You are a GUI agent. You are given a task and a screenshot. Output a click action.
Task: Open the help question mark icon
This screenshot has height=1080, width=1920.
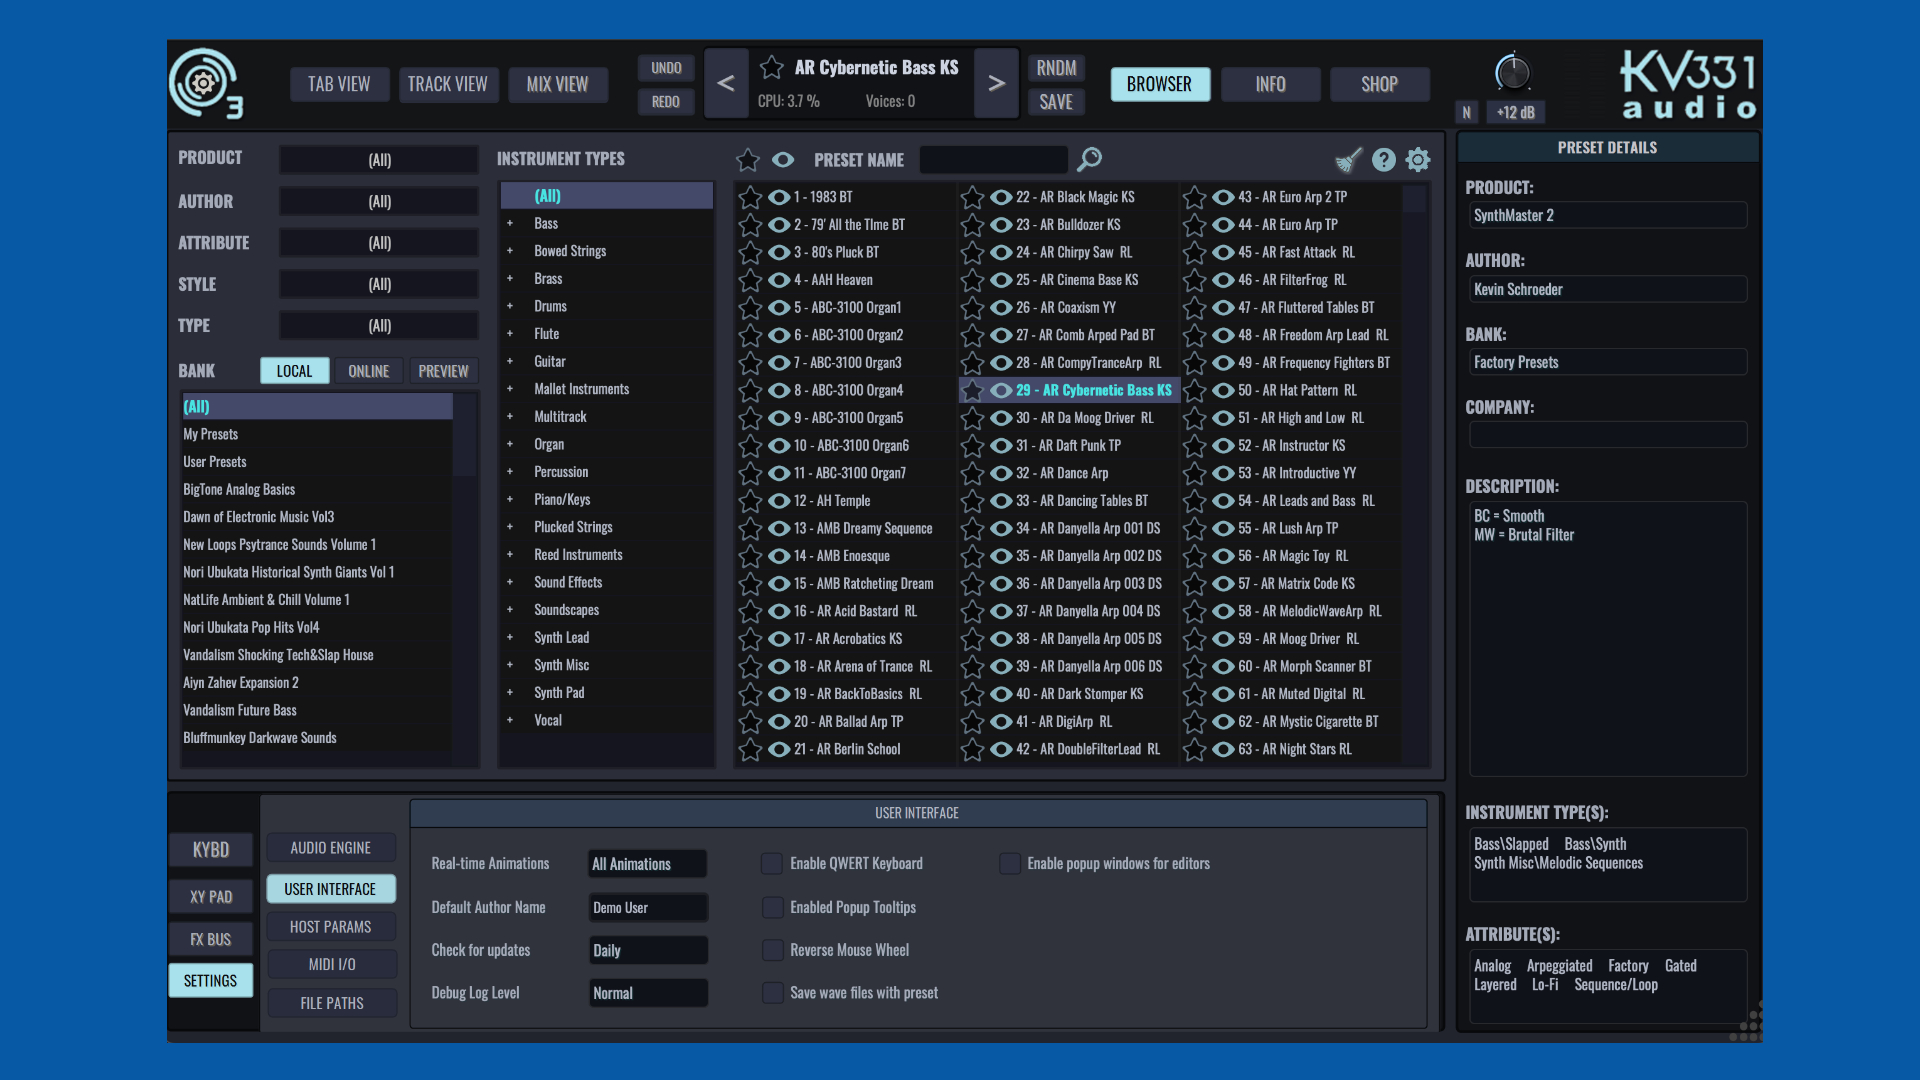[x=1383, y=160]
